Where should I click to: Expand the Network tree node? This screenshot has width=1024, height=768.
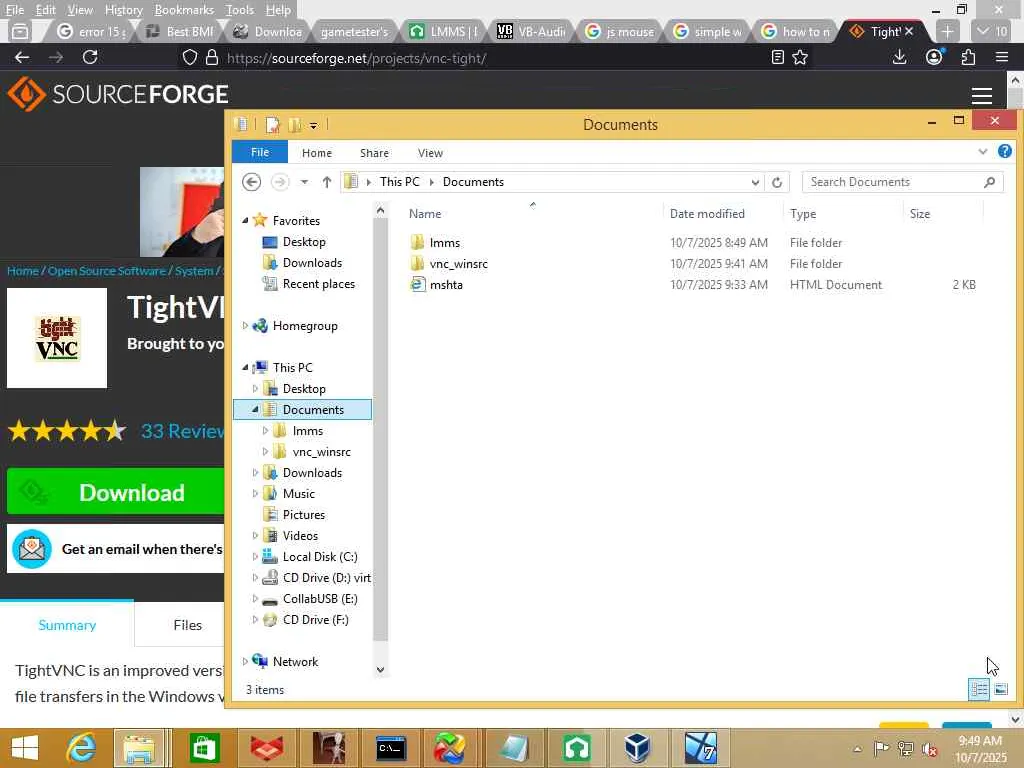pos(246,662)
